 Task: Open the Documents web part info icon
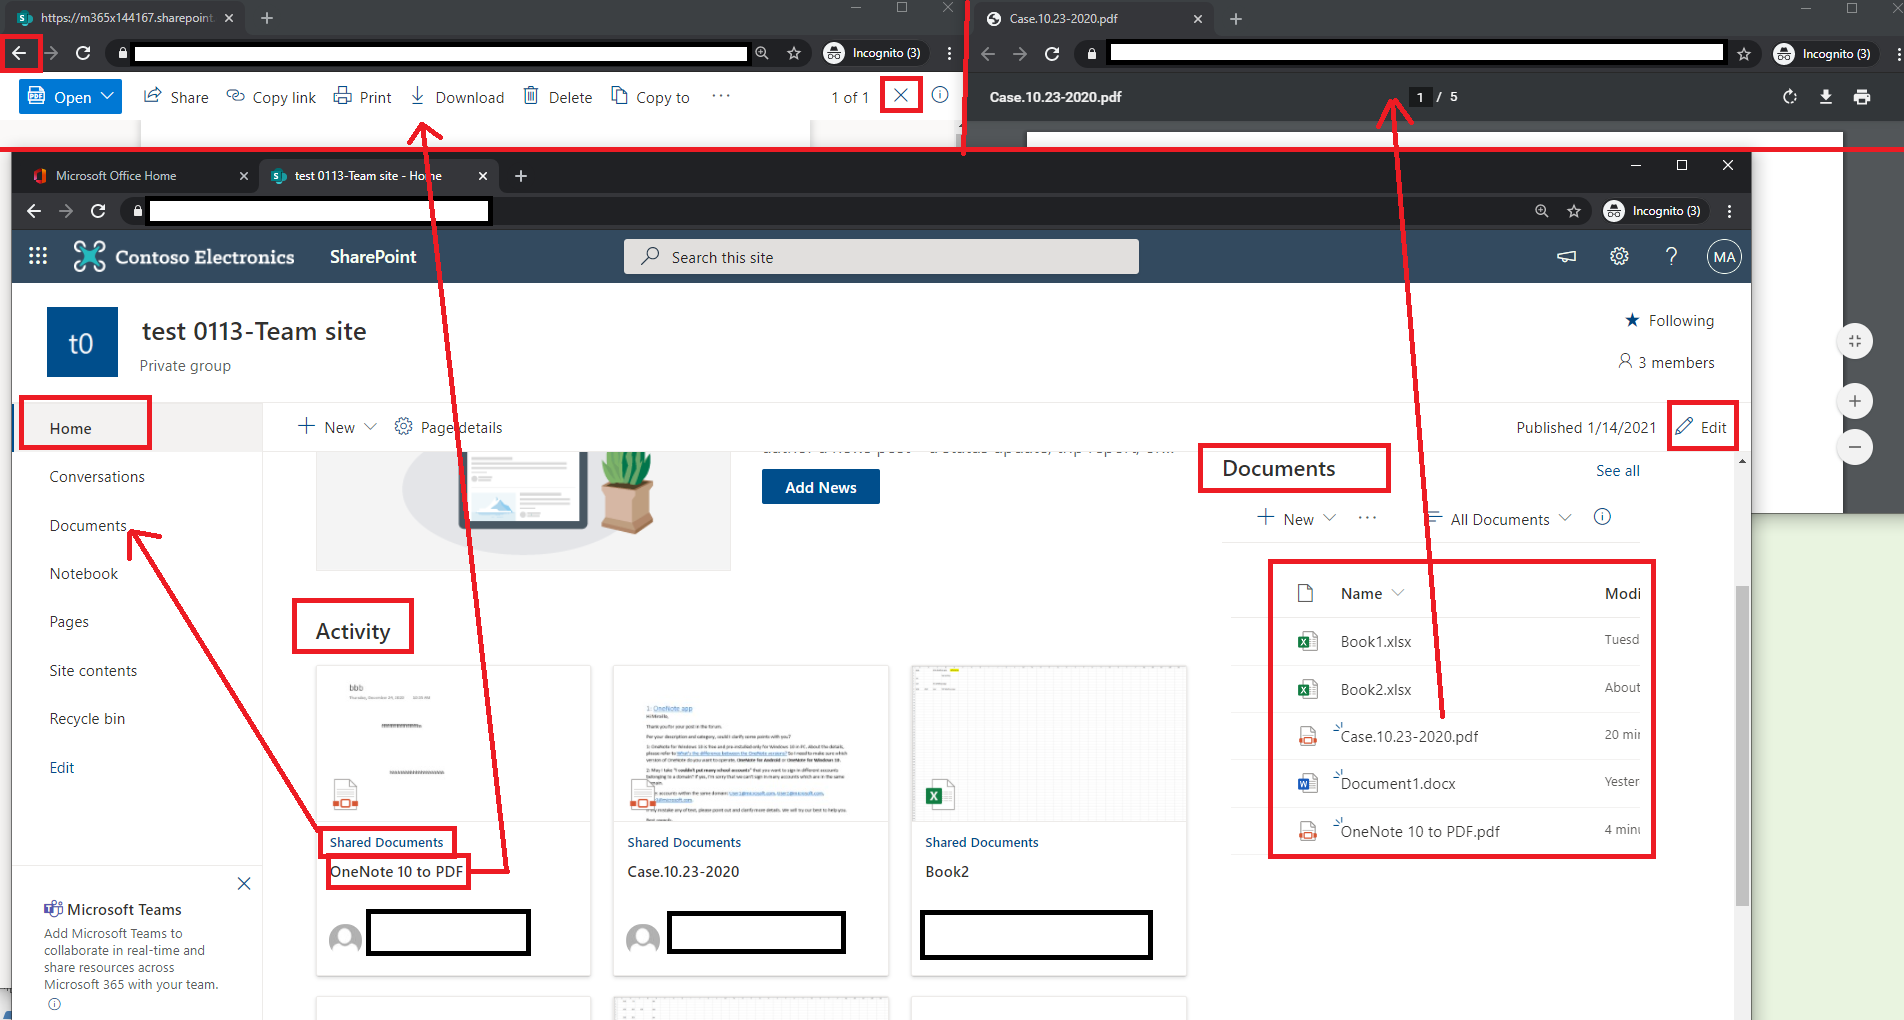click(1602, 517)
